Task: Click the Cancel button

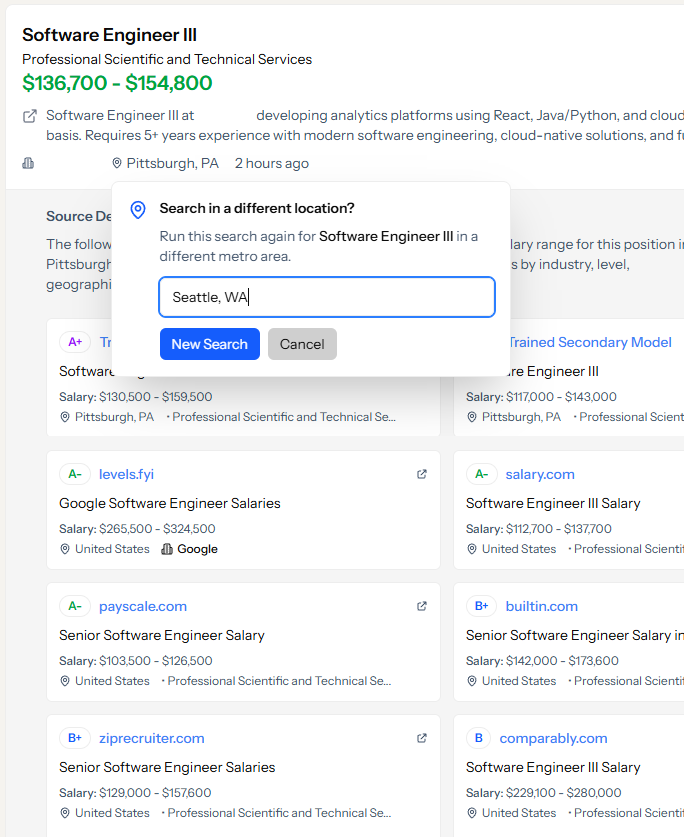Action: click(302, 343)
